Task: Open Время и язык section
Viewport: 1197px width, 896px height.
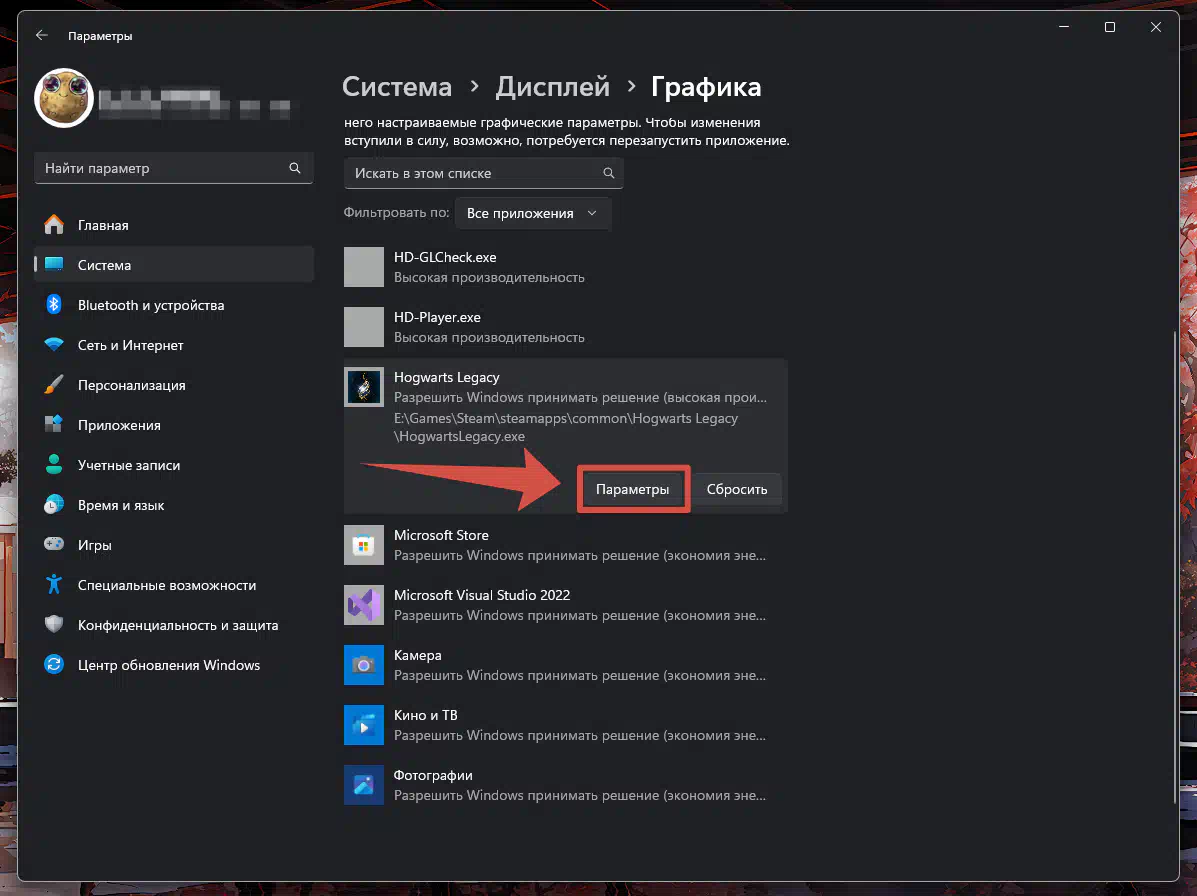Action: pos(174,504)
